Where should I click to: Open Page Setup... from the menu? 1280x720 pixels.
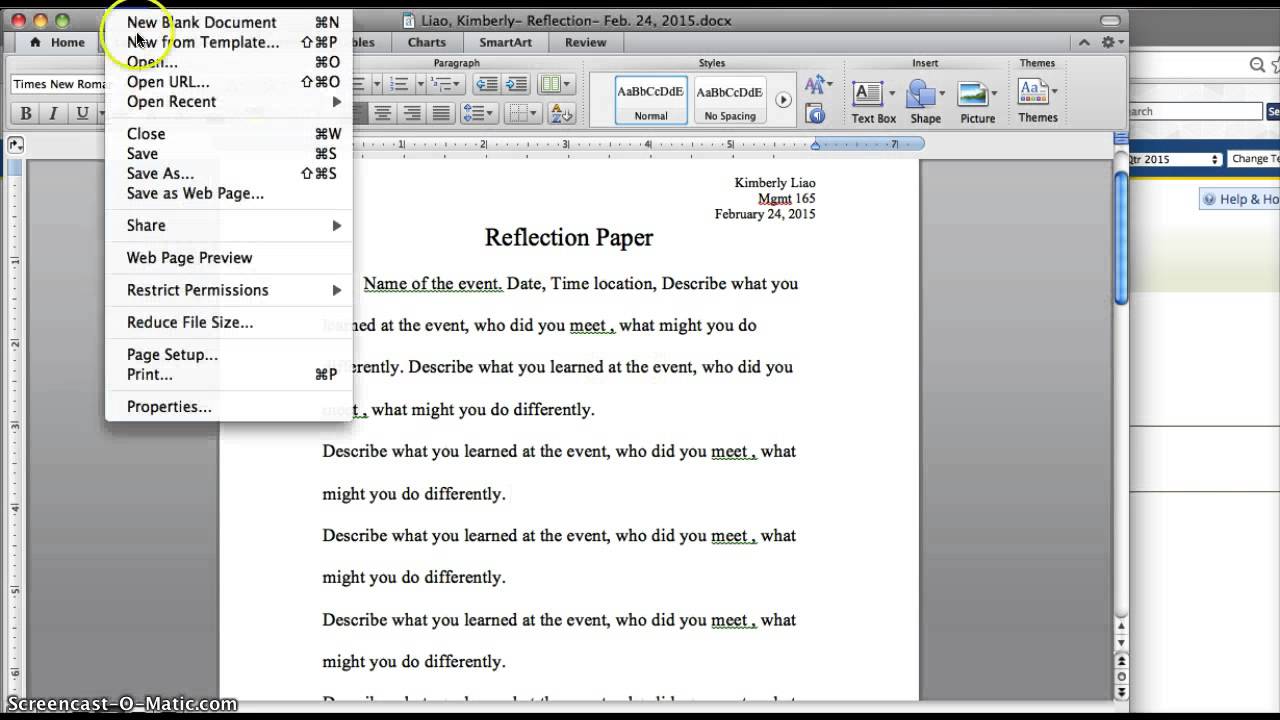click(x=229, y=354)
